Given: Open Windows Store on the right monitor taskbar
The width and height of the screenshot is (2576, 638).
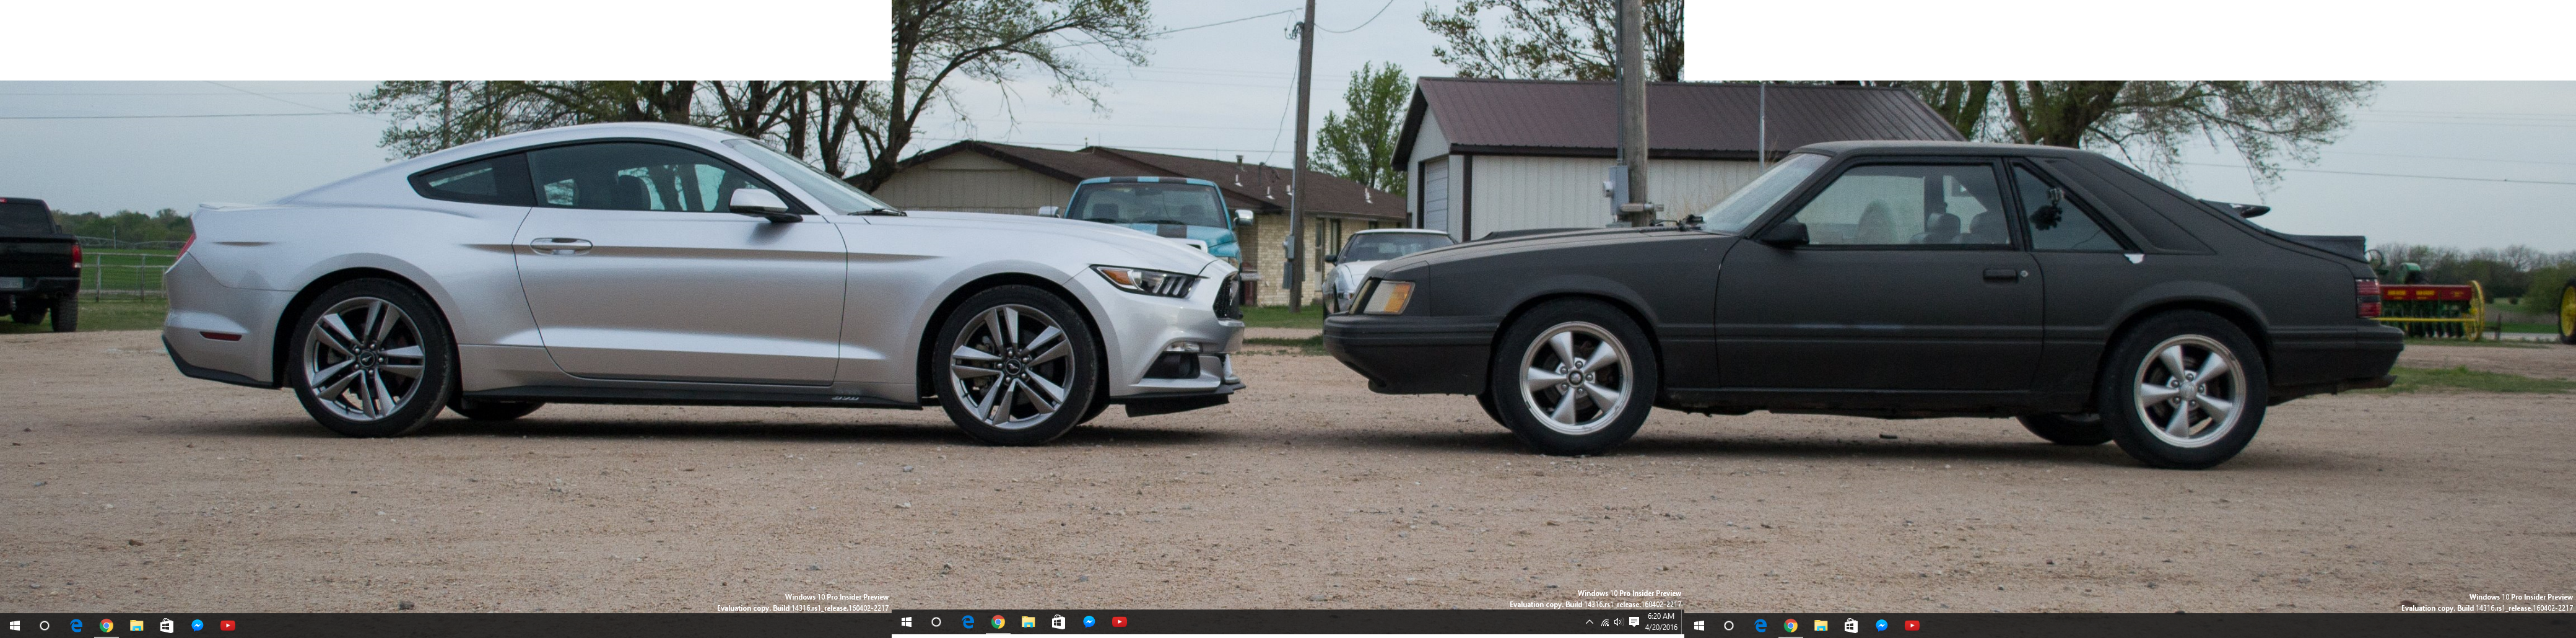Looking at the screenshot, I should (1851, 625).
